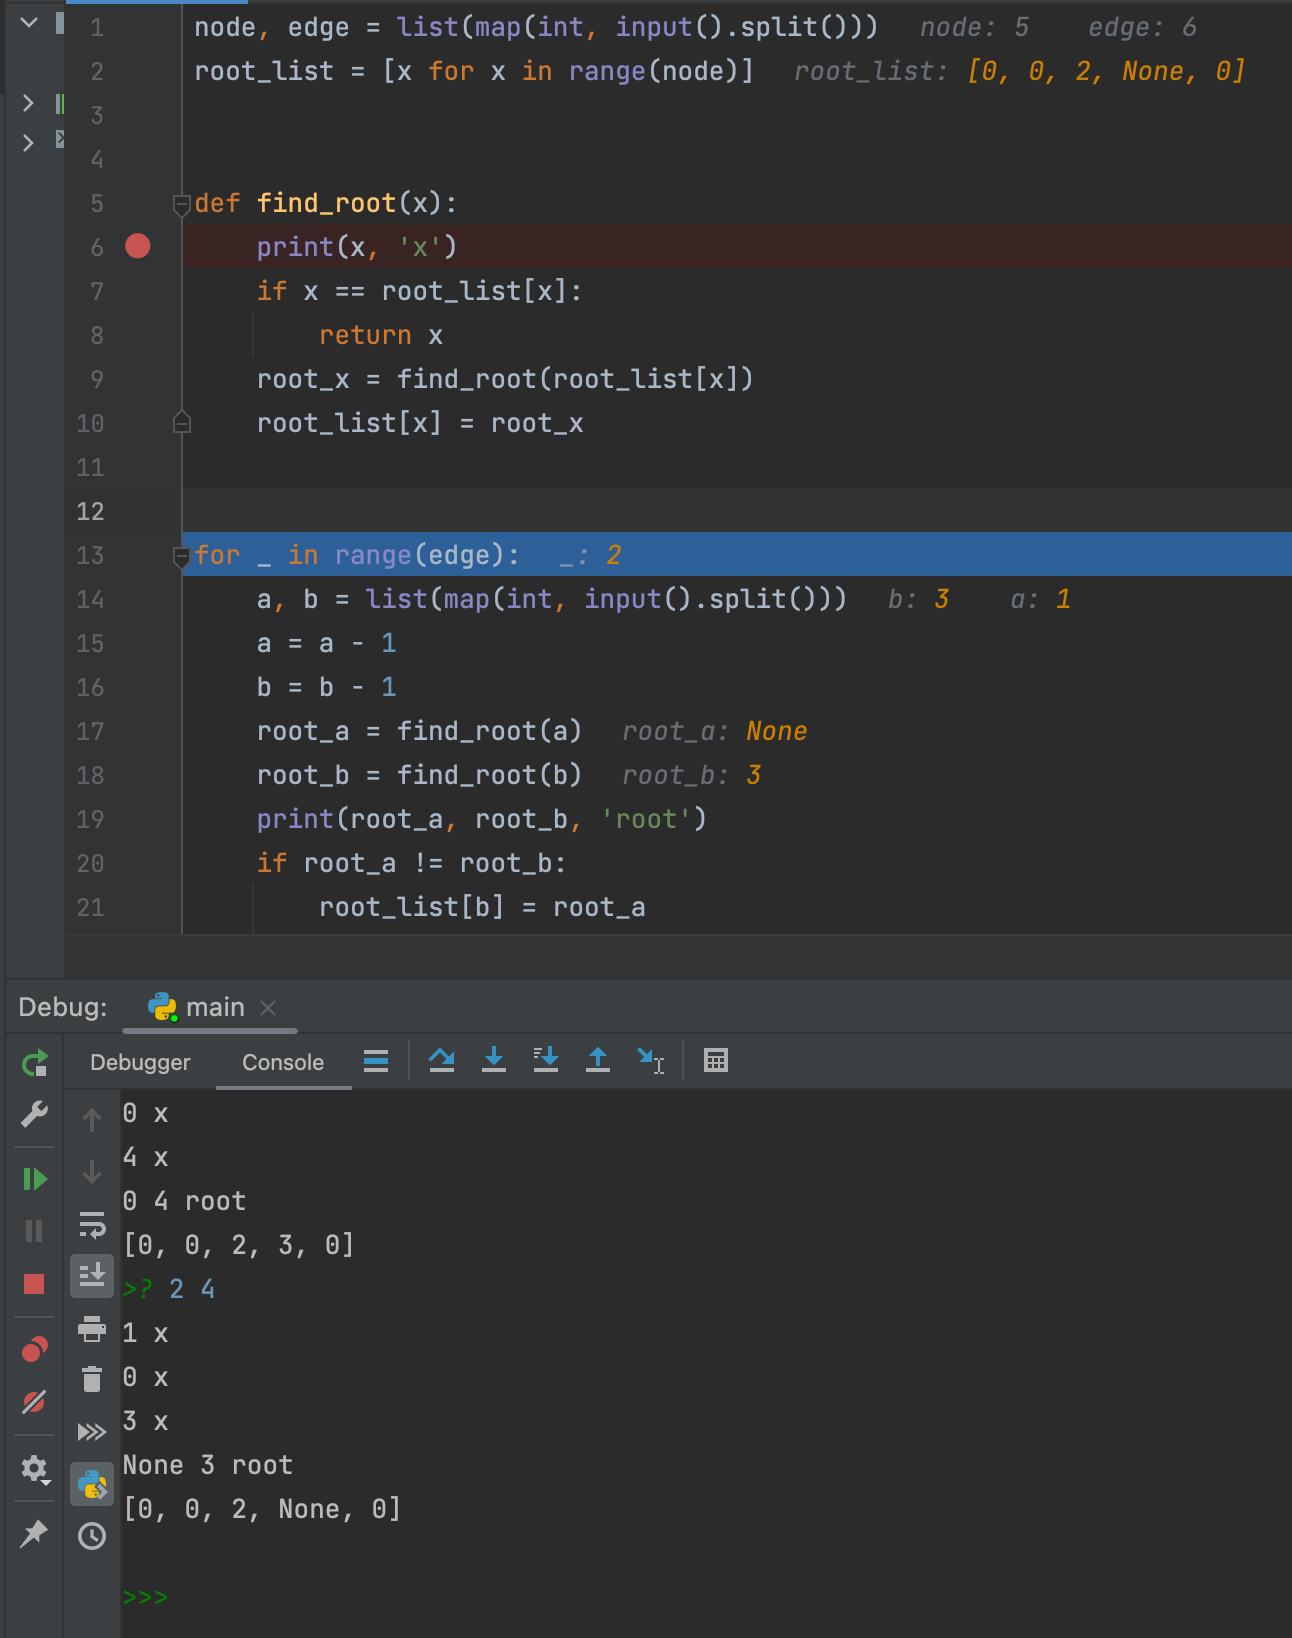Viewport: 1292px width, 1638px height.
Task: Step into the function
Action: (x=494, y=1060)
